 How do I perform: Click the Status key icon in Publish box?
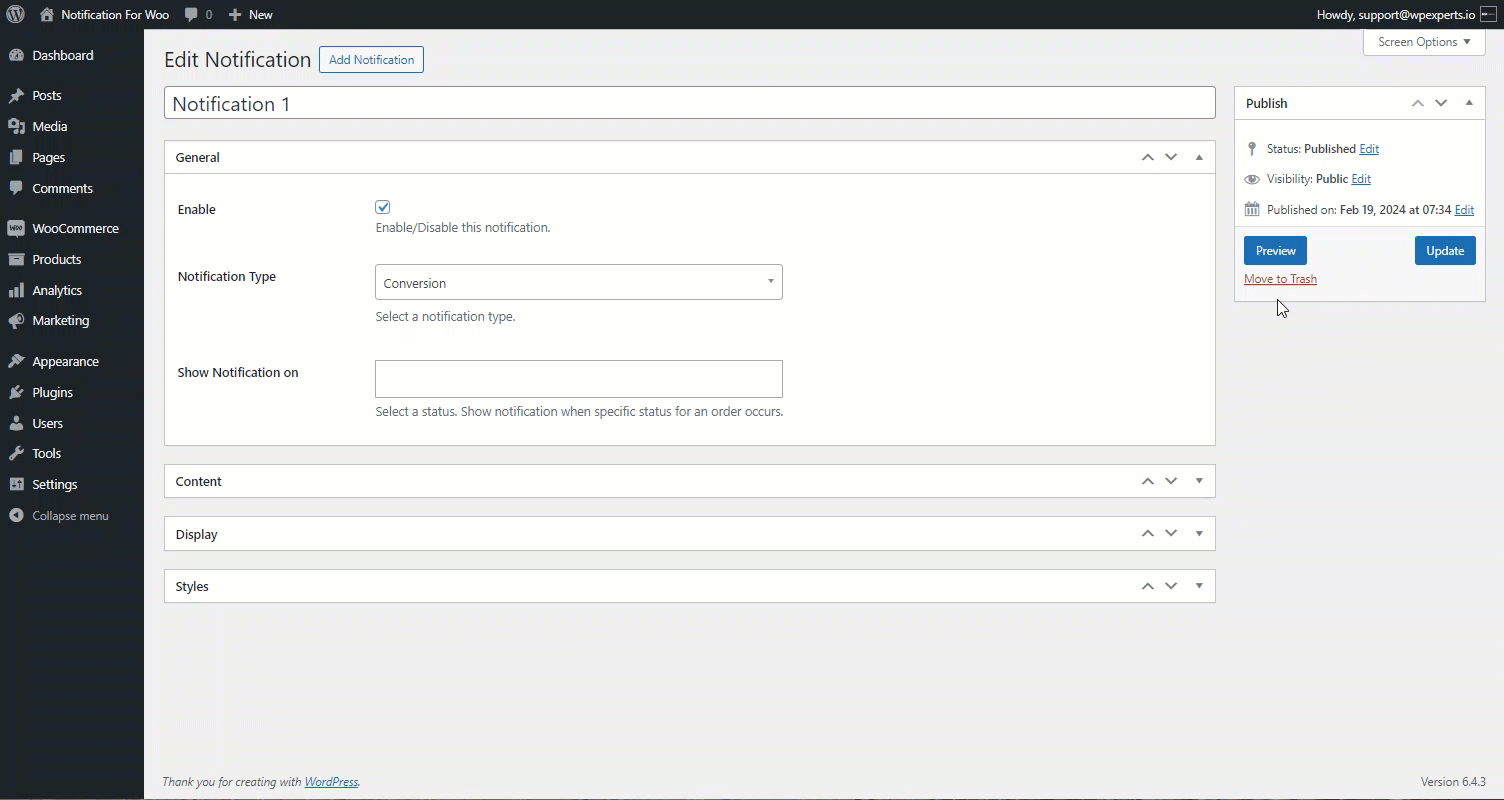click(1252, 149)
